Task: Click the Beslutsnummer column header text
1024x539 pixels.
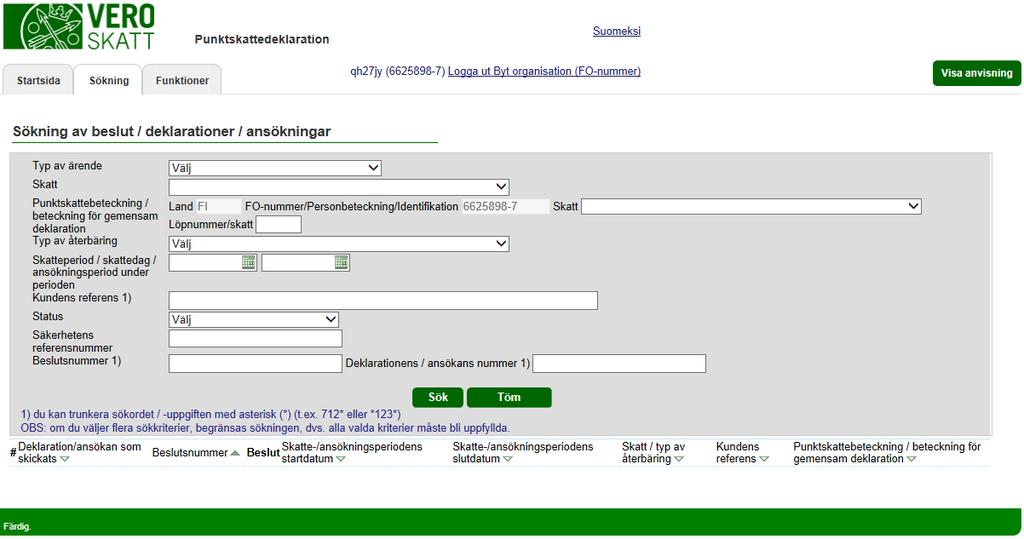Action: (x=190, y=453)
